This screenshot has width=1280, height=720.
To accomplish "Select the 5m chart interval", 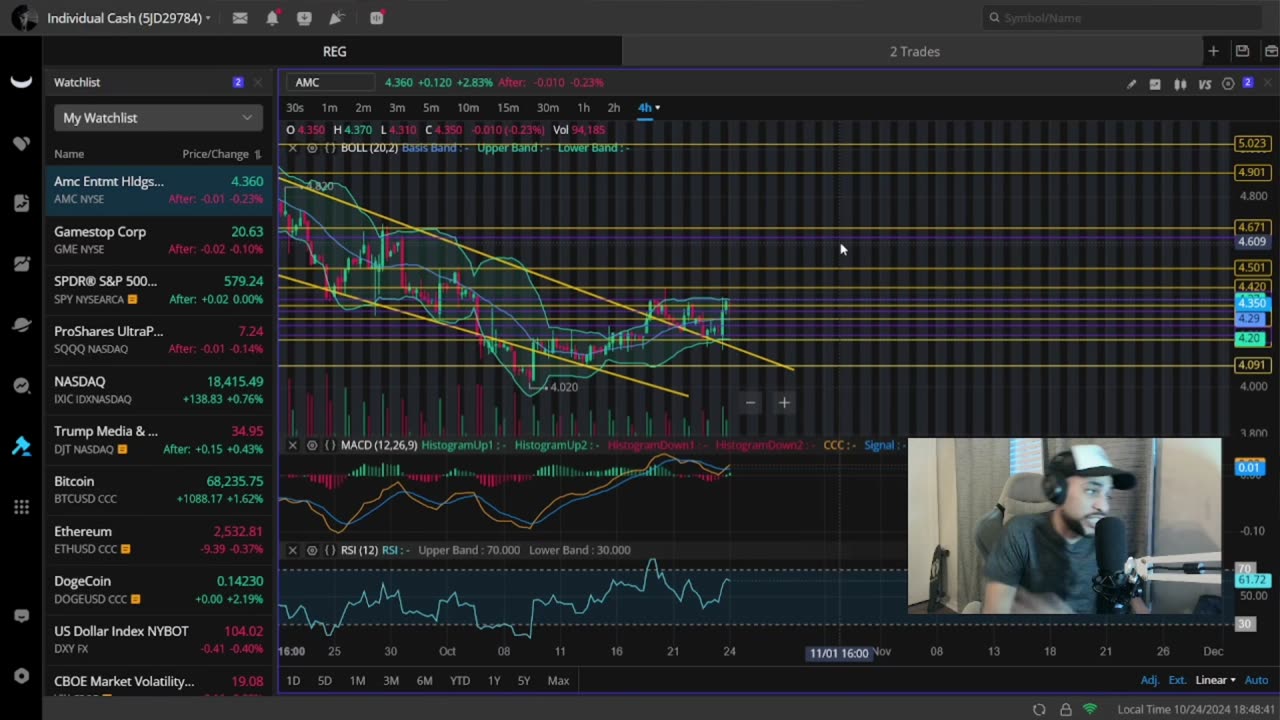I will tap(431, 108).
